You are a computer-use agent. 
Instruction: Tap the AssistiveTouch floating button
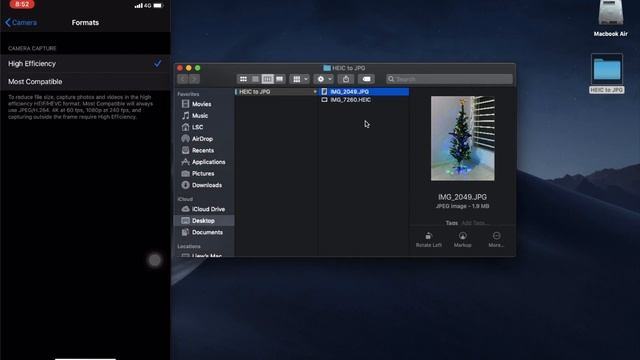click(x=155, y=260)
